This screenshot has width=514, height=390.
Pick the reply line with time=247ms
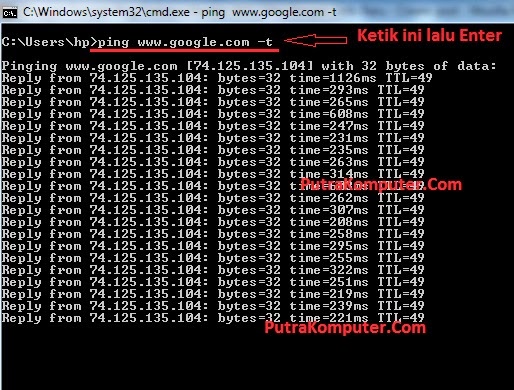pos(213,126)
